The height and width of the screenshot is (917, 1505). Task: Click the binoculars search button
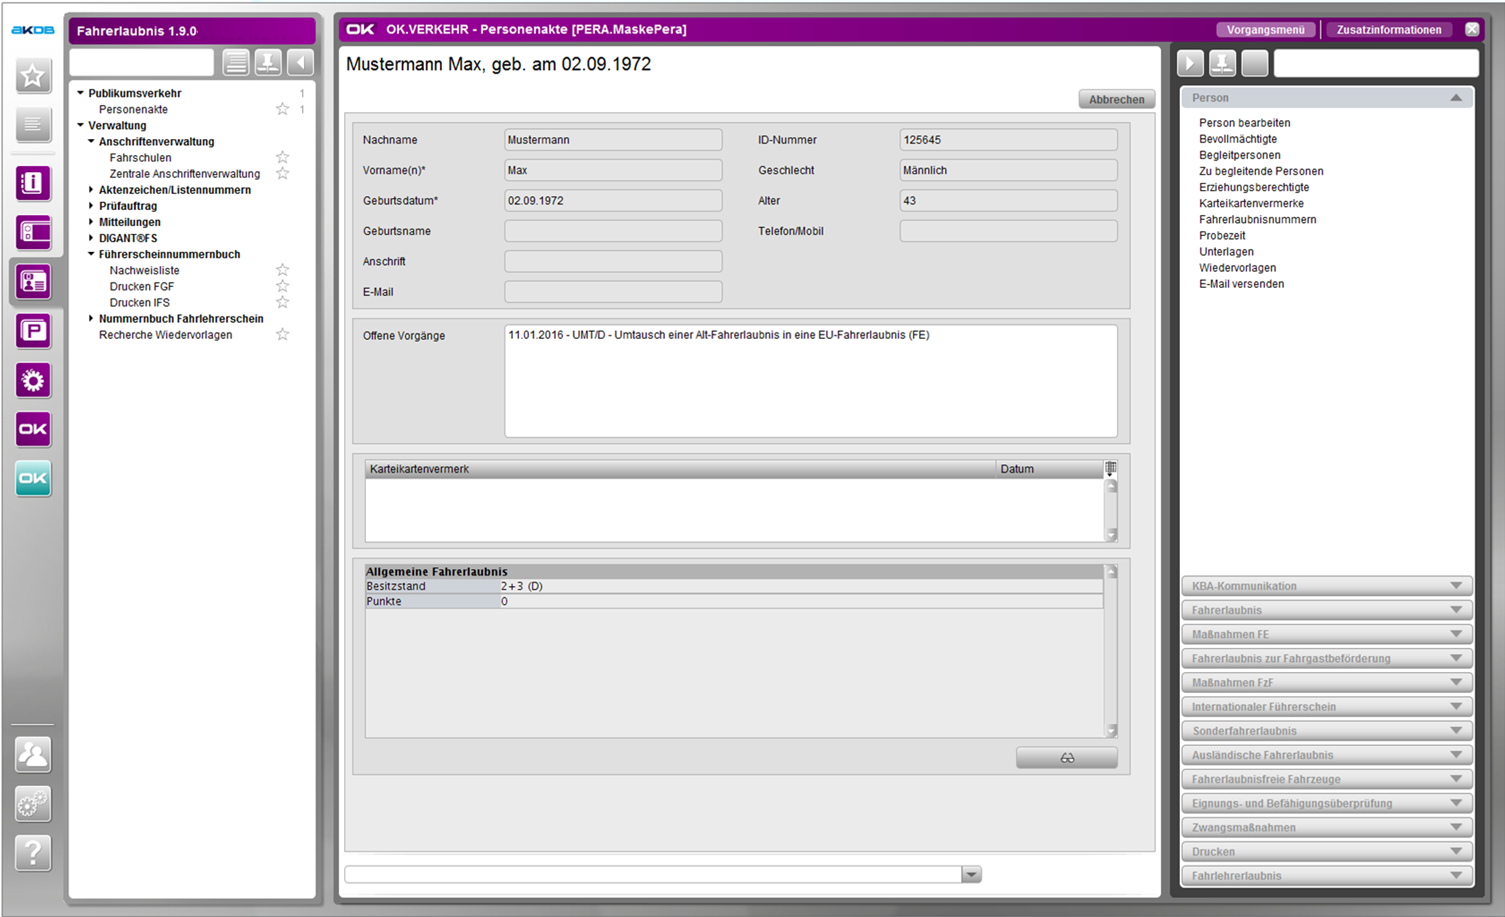(1066, 758)
